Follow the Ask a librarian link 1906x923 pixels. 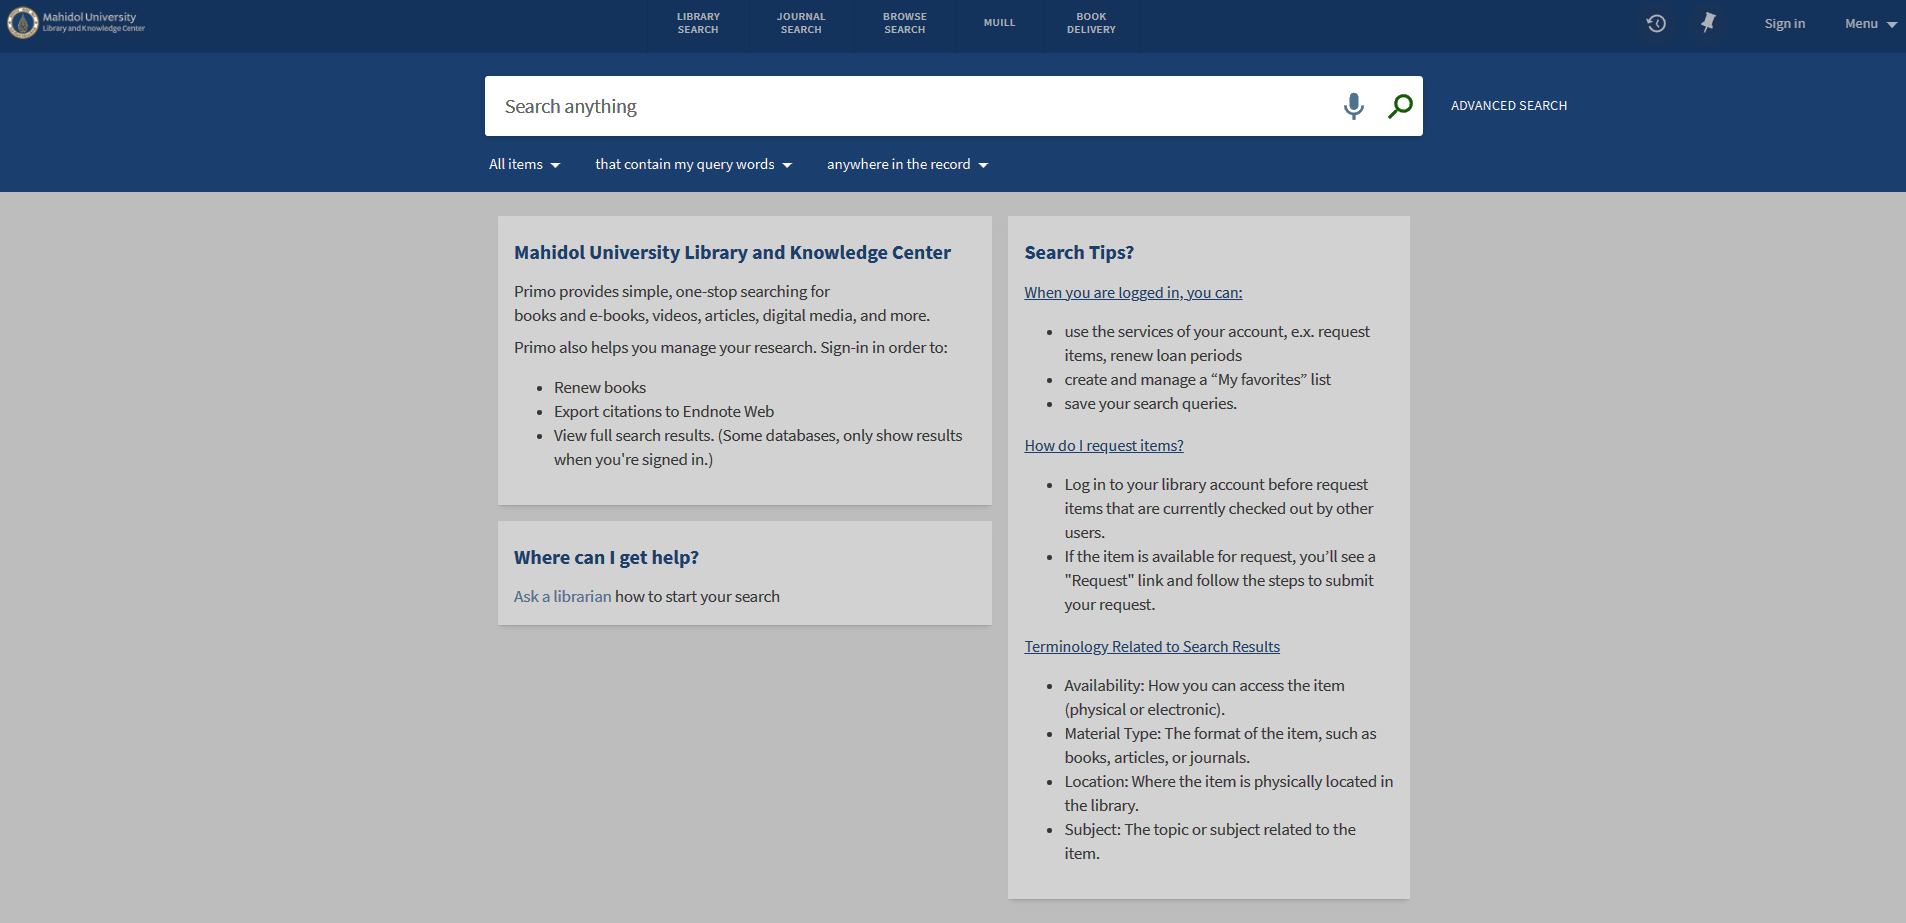click(x=562, y=596)
